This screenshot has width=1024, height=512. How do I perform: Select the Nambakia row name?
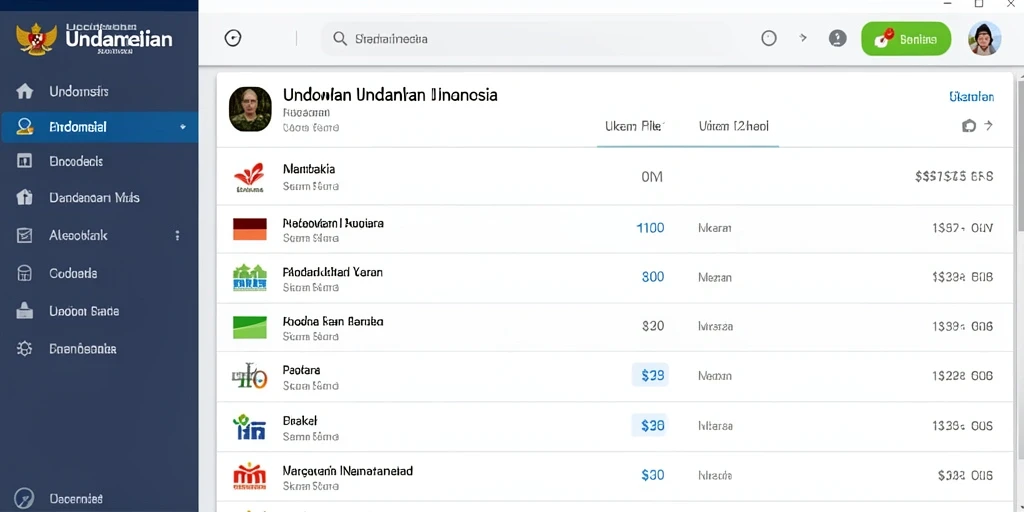coord(309,169)
